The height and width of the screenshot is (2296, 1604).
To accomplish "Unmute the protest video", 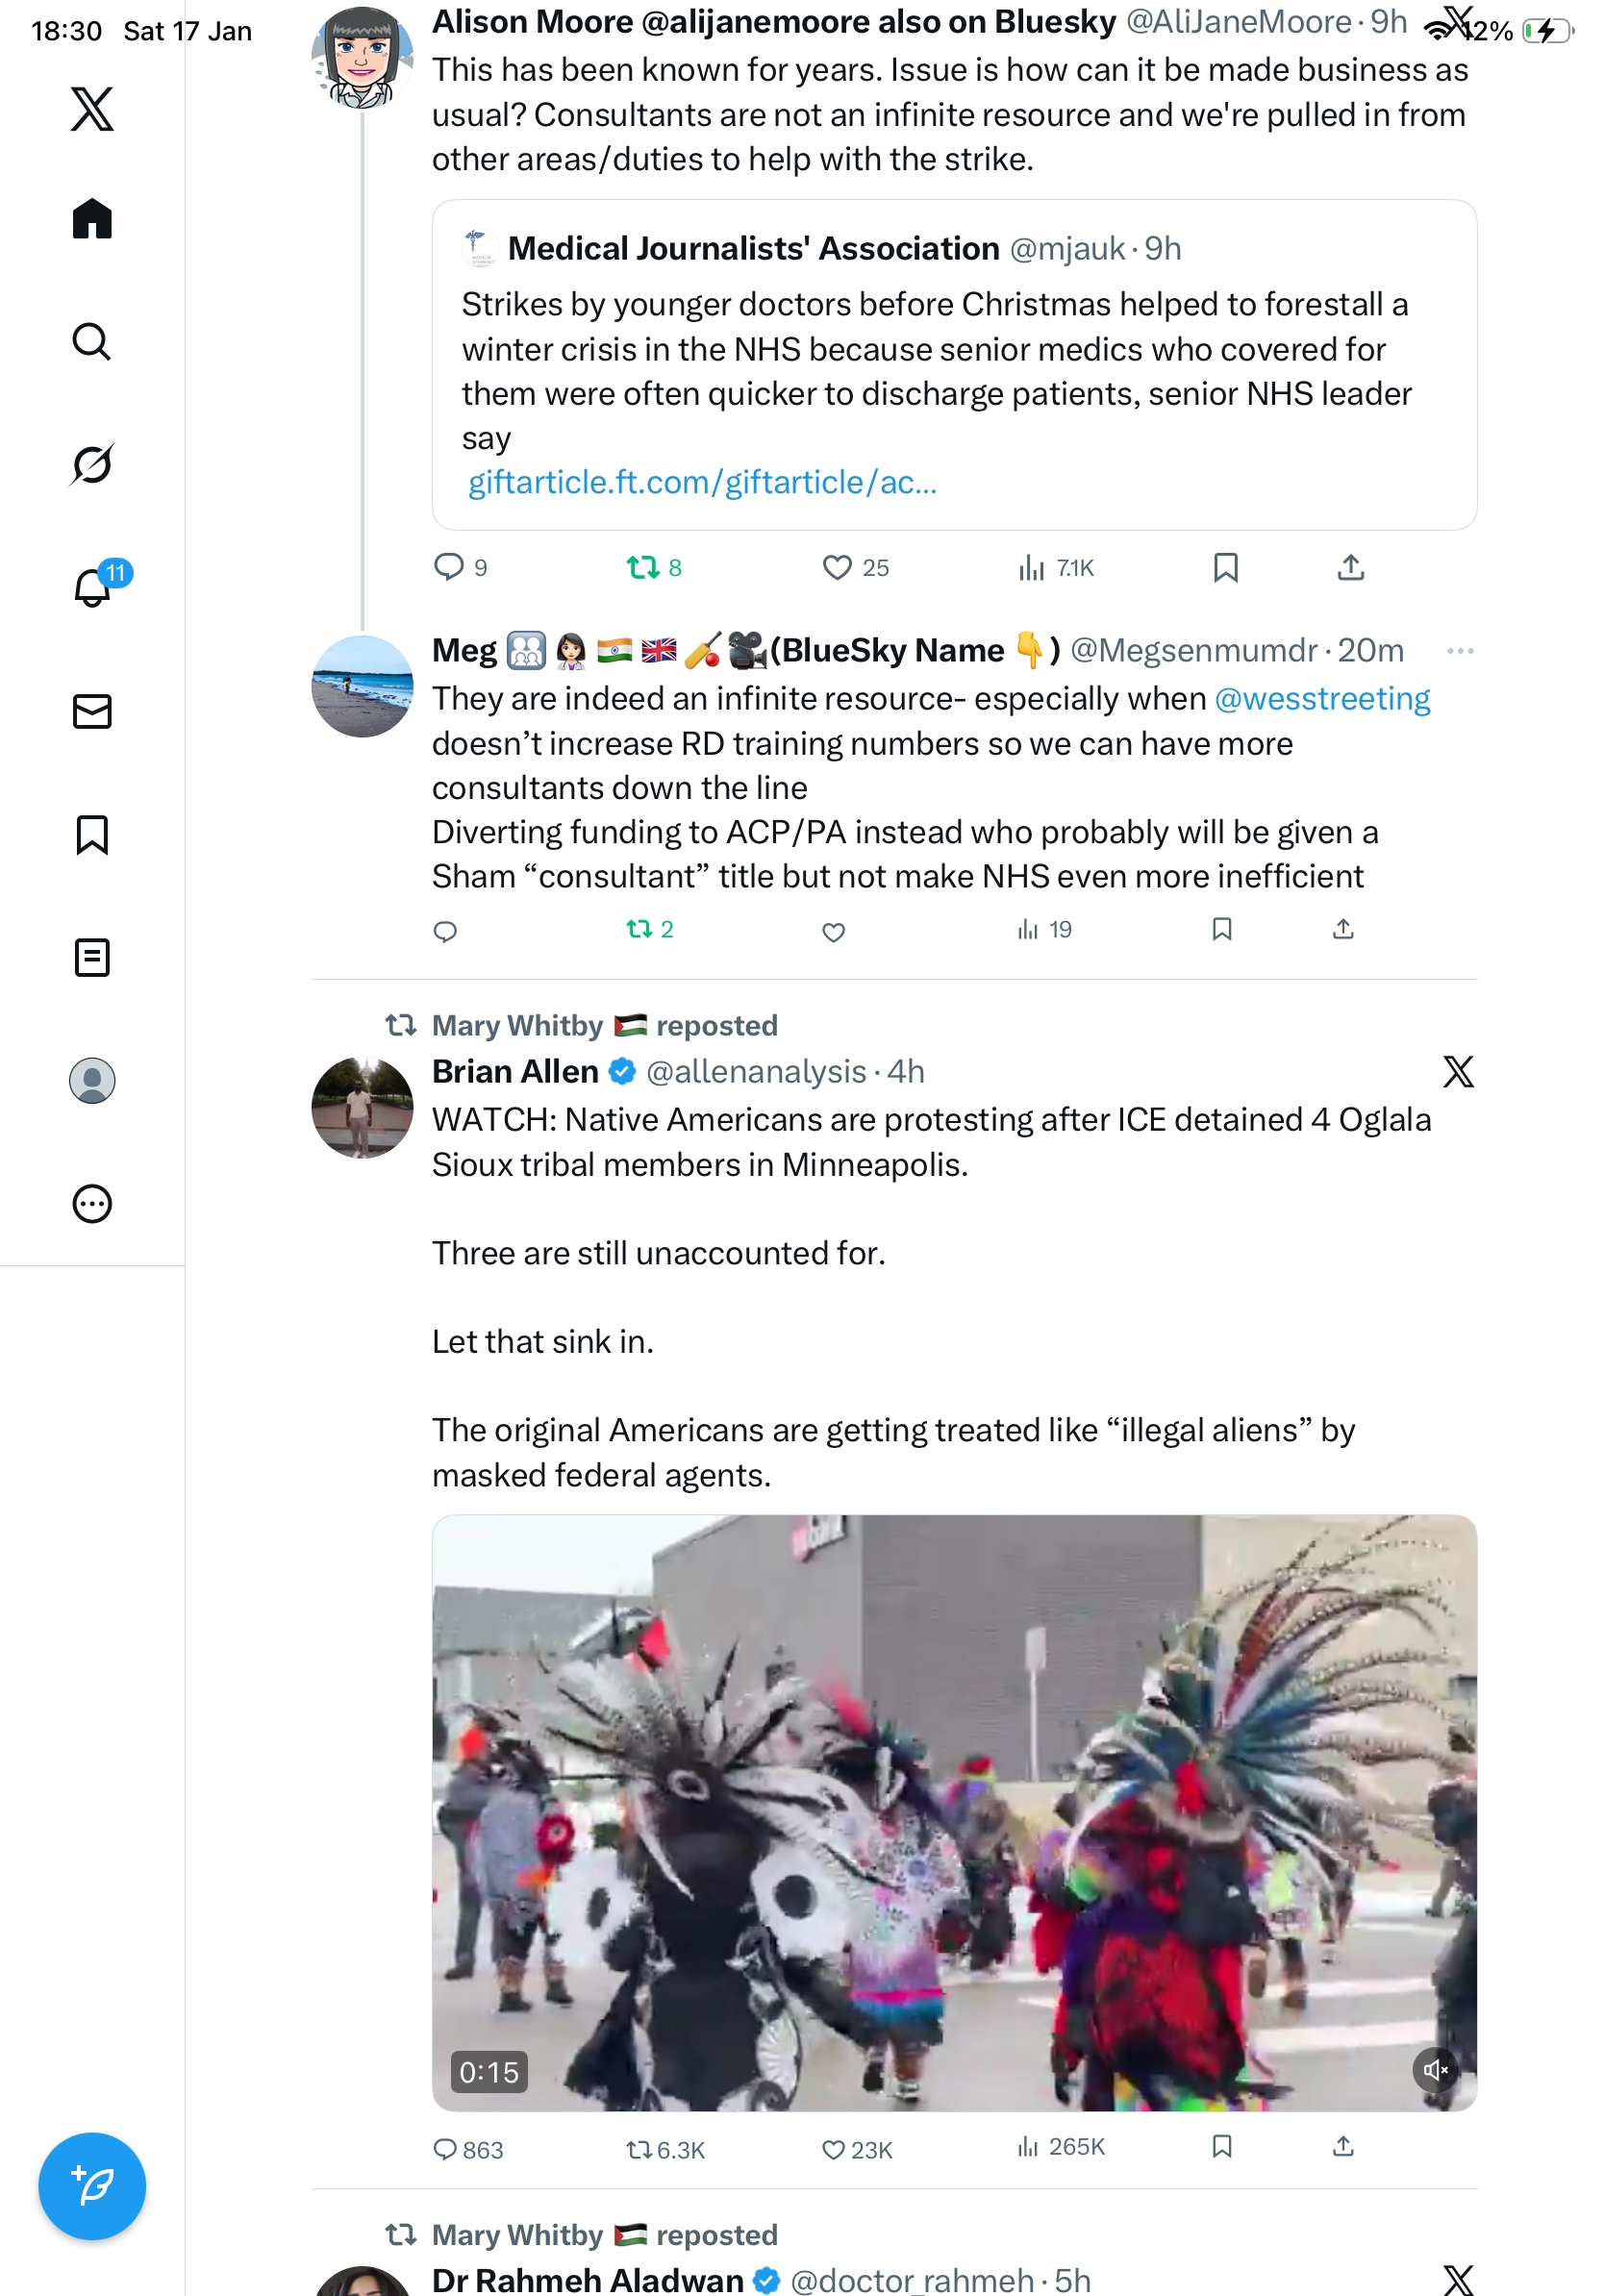I will pyautogui.click(x=1435, y=2069).
